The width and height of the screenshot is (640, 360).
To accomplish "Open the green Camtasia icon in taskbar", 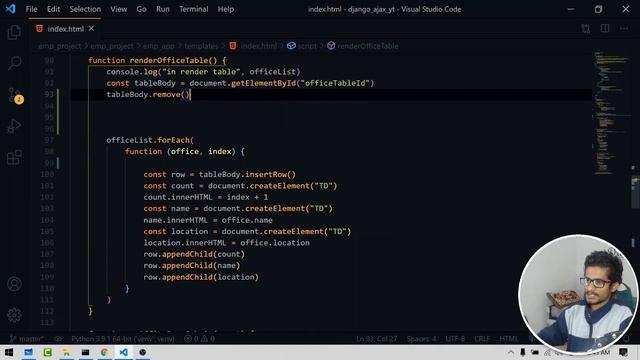I will point(47,352).
